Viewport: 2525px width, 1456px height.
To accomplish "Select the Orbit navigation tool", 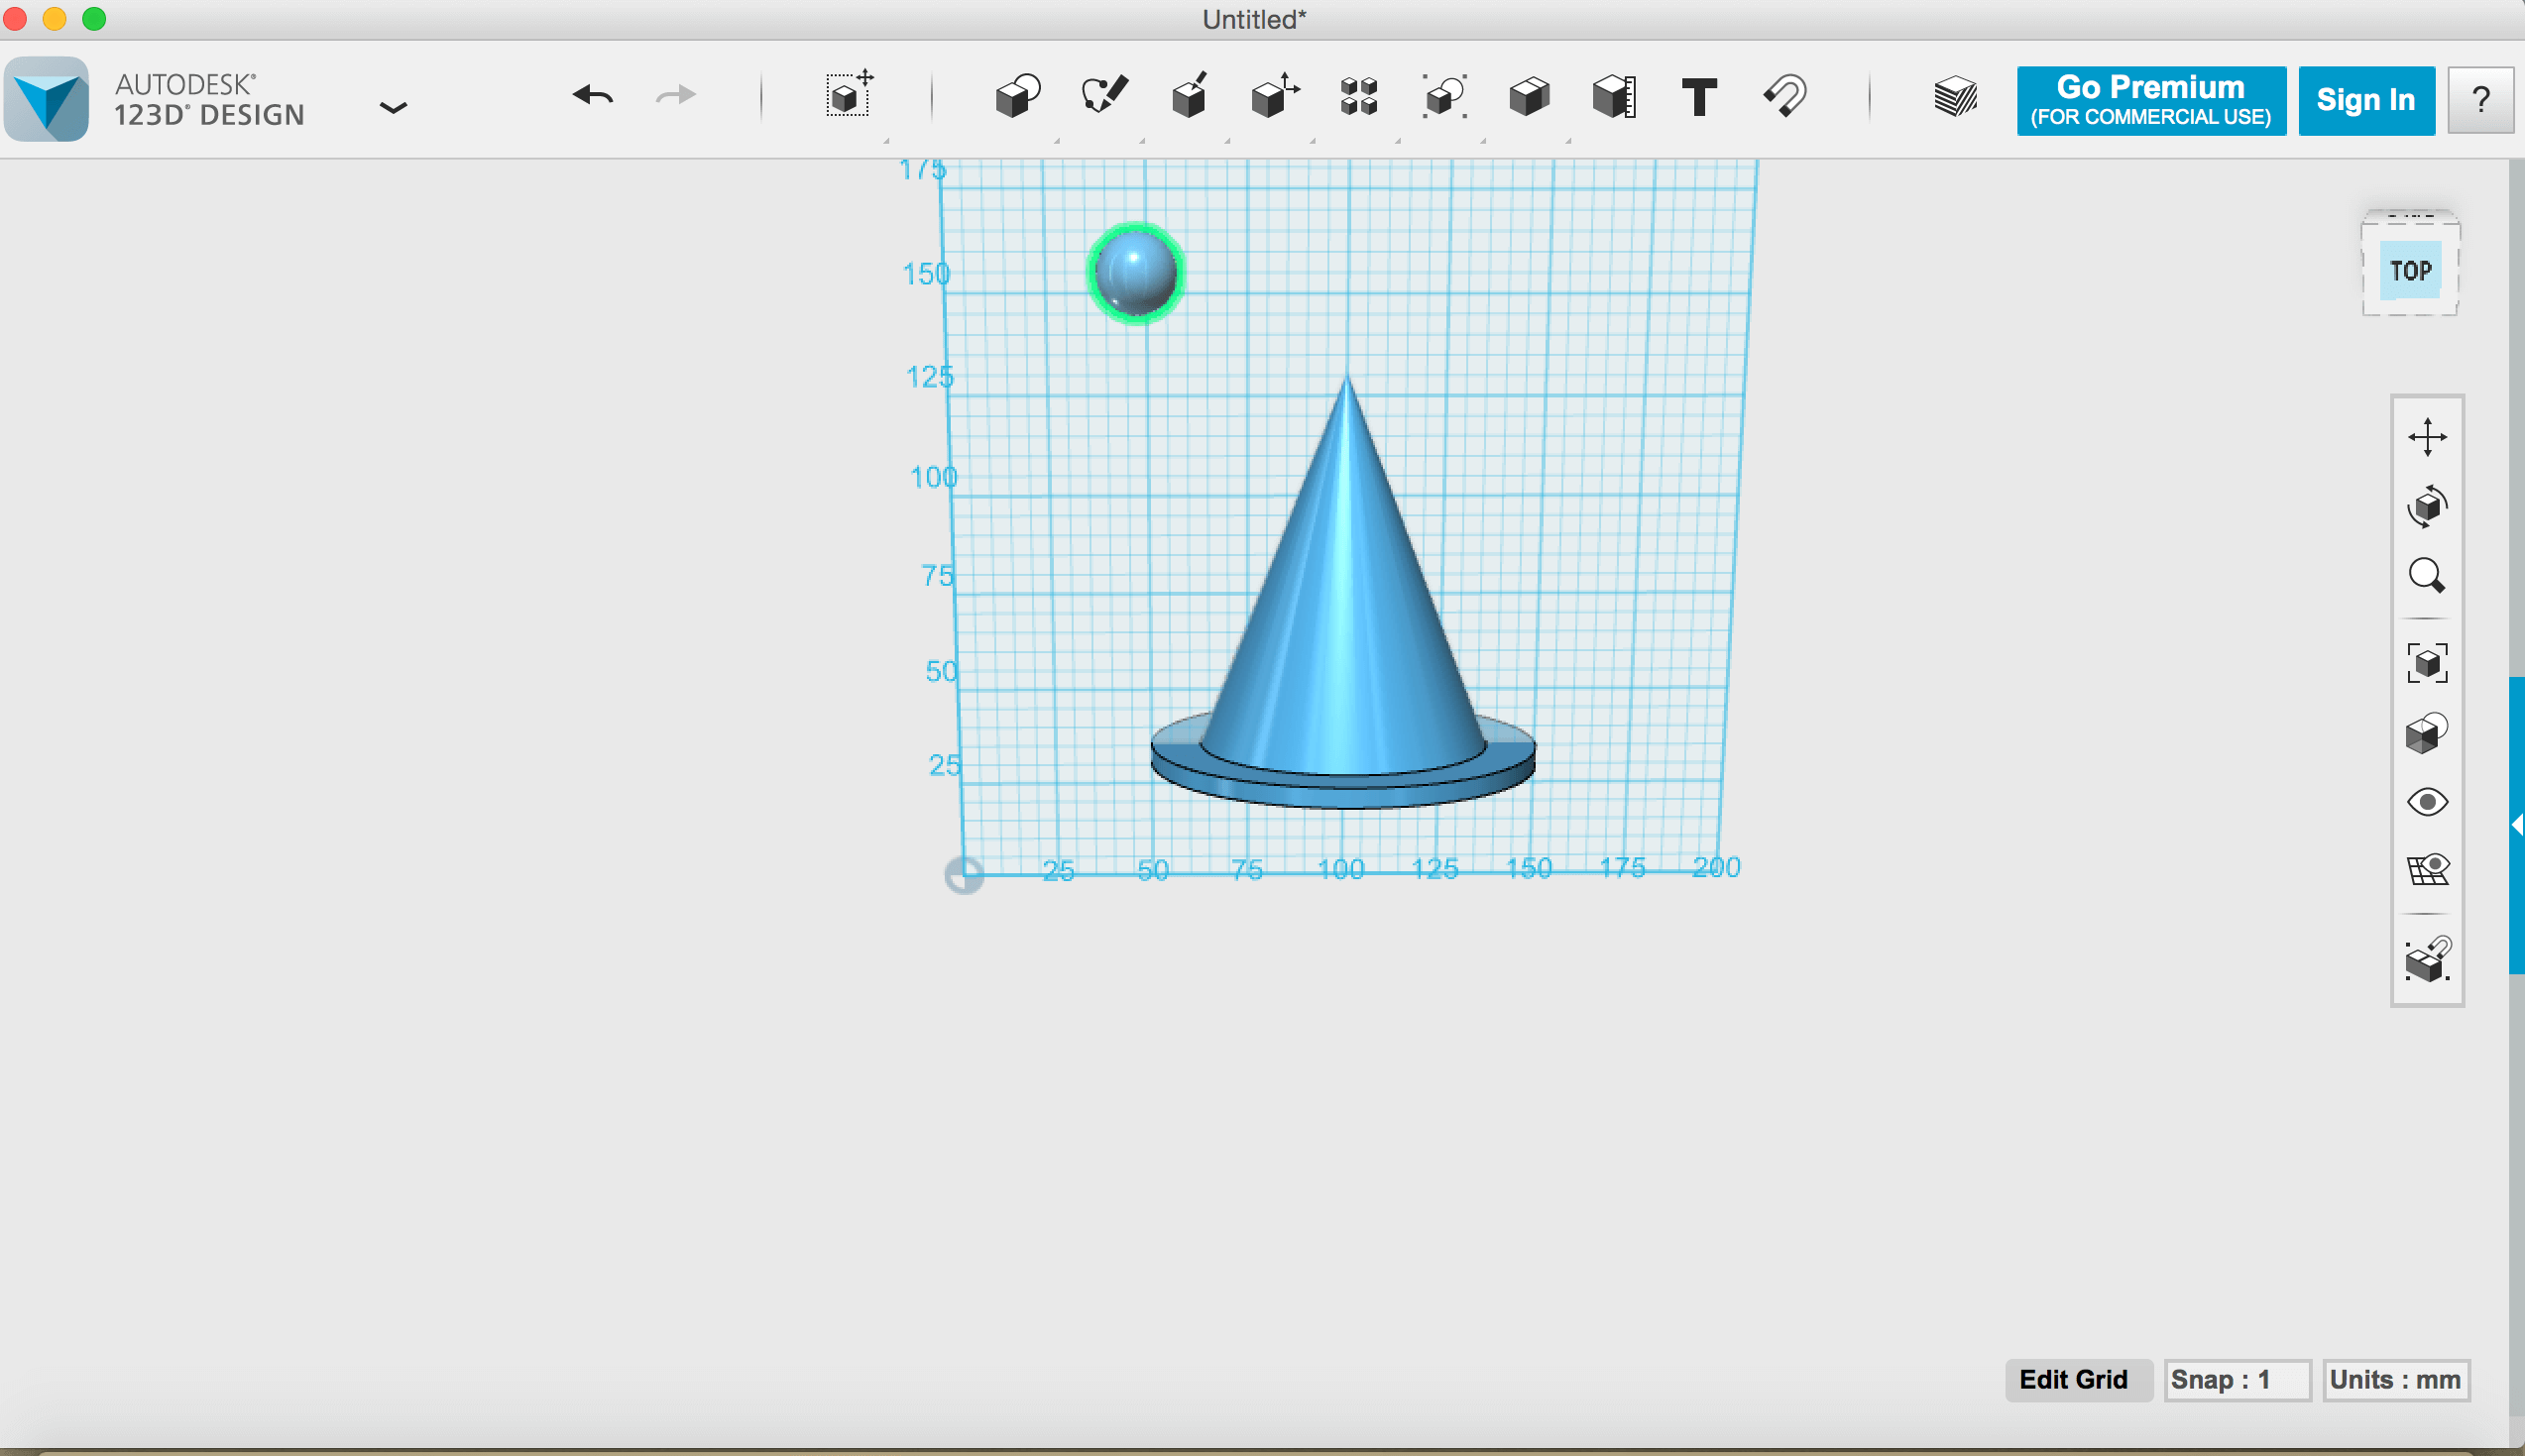I will pyautogui.click(x=2427, y=506).
